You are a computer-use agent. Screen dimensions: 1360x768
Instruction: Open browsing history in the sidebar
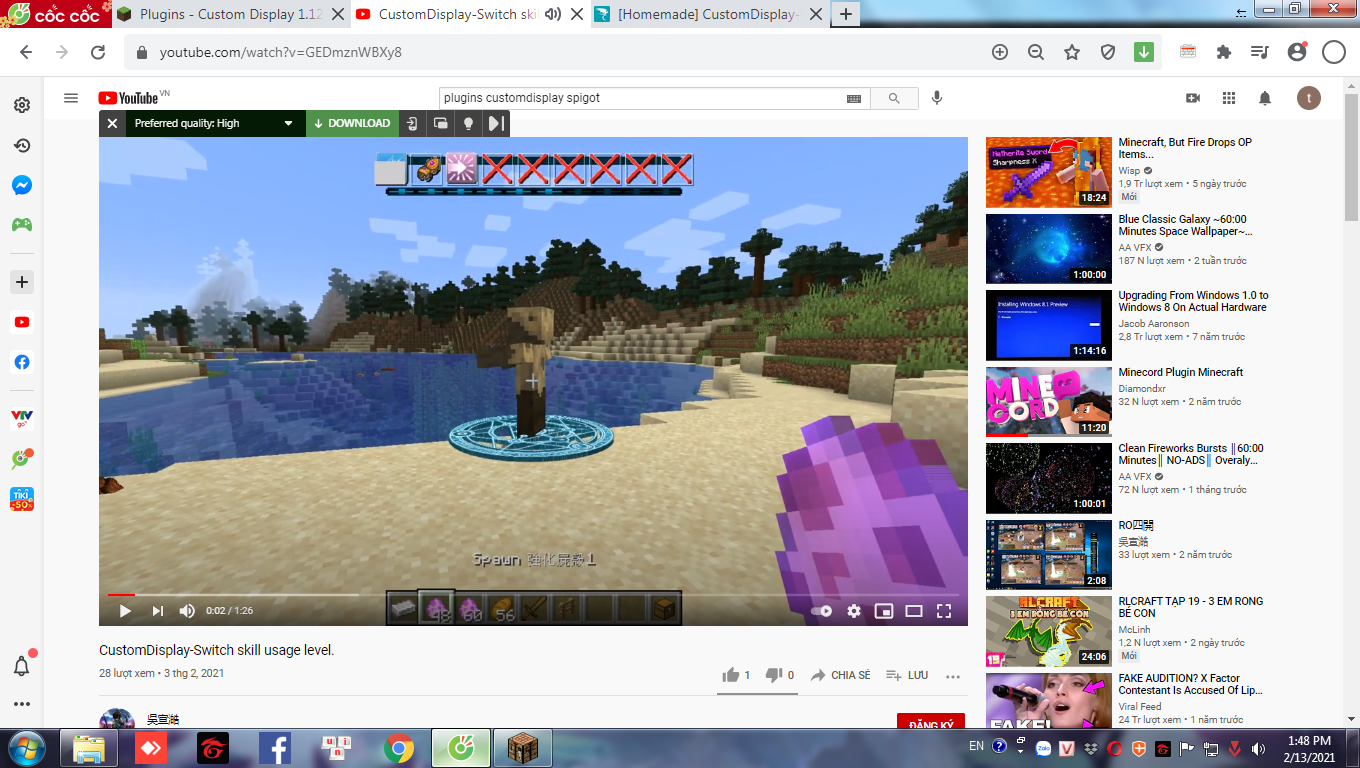tap(22, 145)
